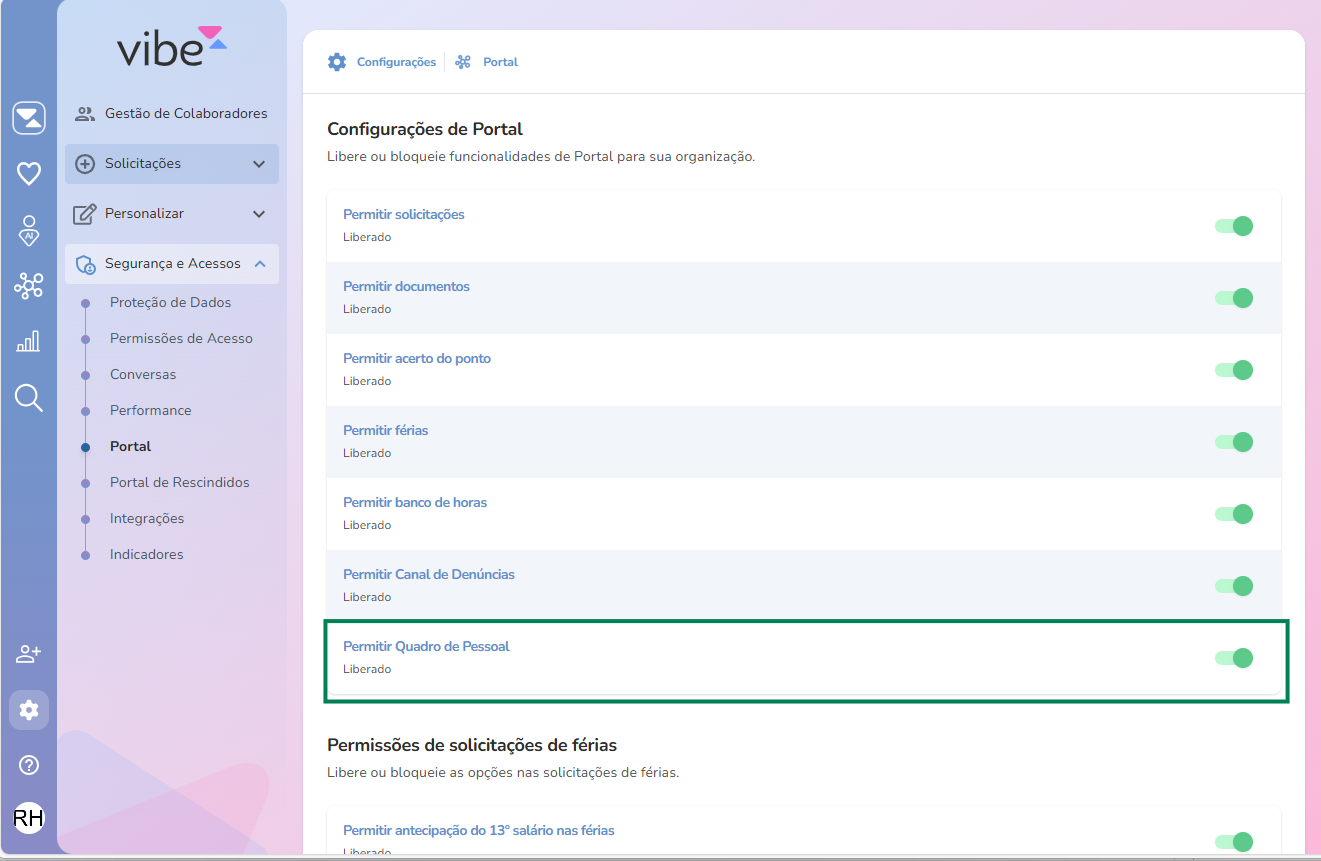Click the magnifying glass search icon
This screenshot has width=1321, height=861.
29,398
